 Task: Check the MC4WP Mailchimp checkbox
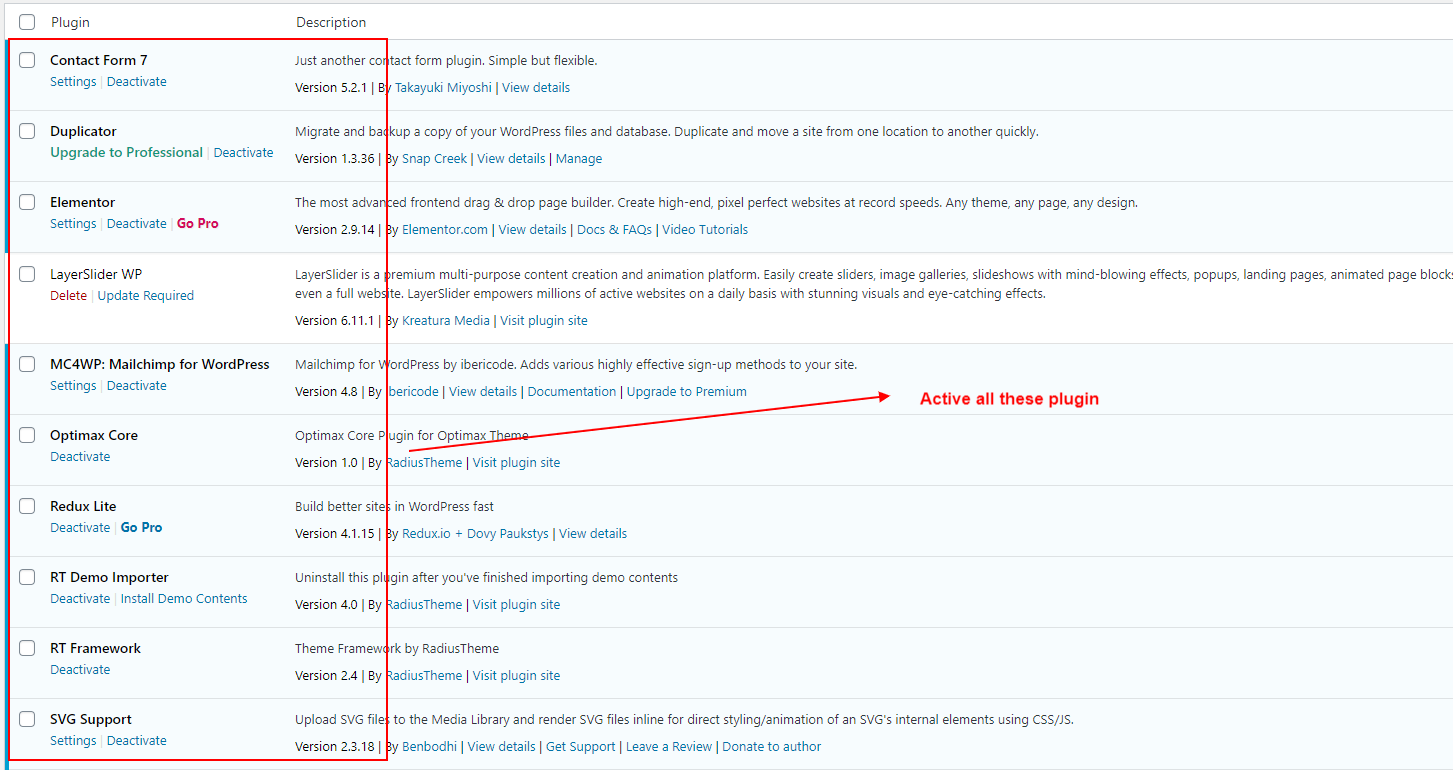(27, 364)
